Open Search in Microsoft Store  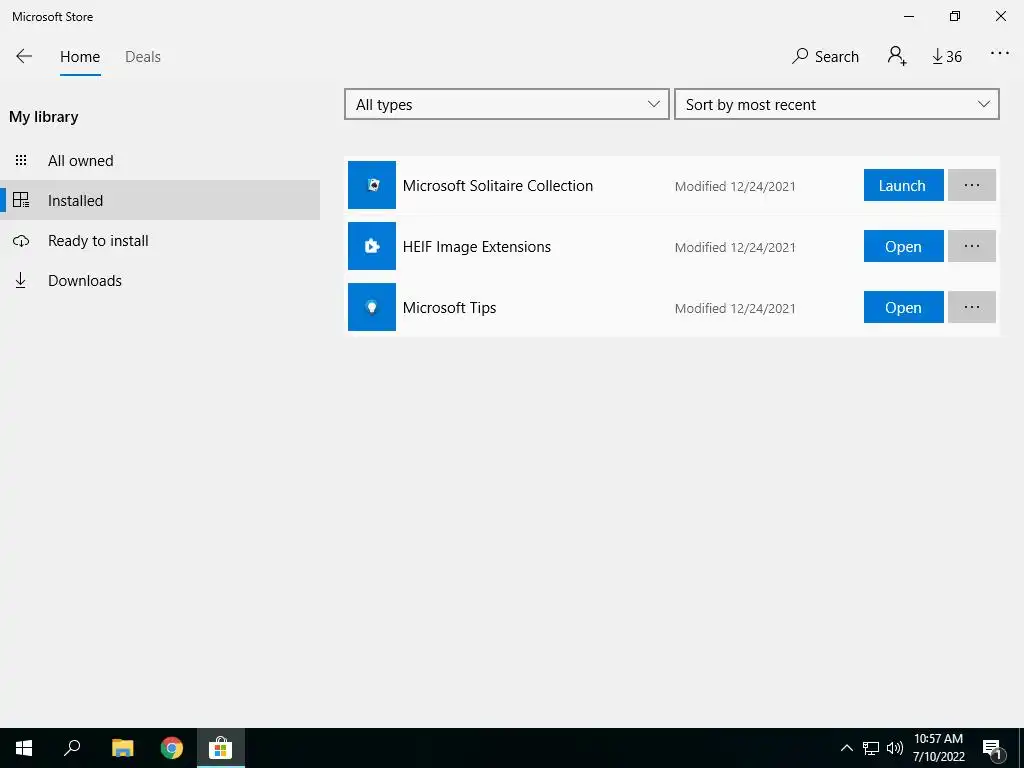click(x=825, y=56)
